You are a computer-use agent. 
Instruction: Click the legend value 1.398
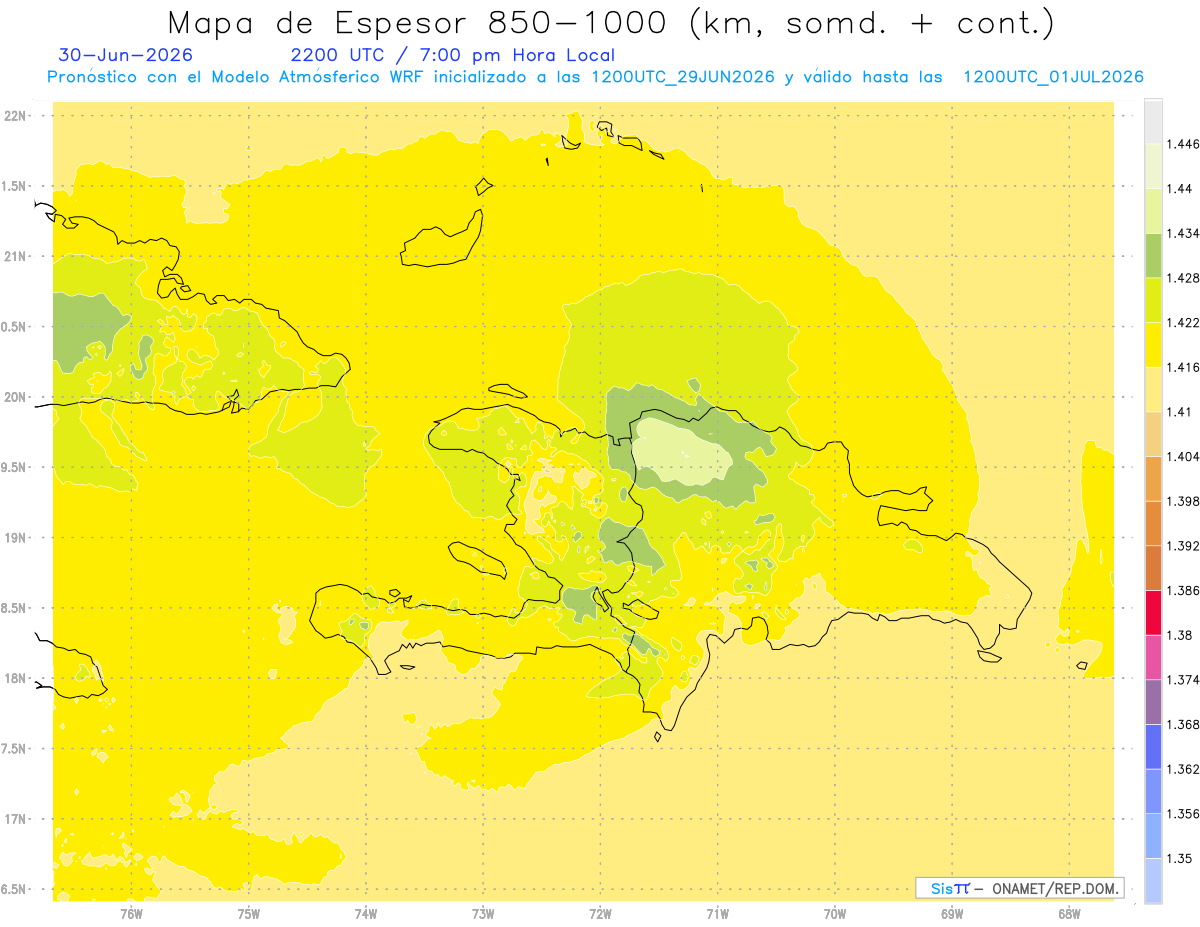click(x=1184, y=501)
